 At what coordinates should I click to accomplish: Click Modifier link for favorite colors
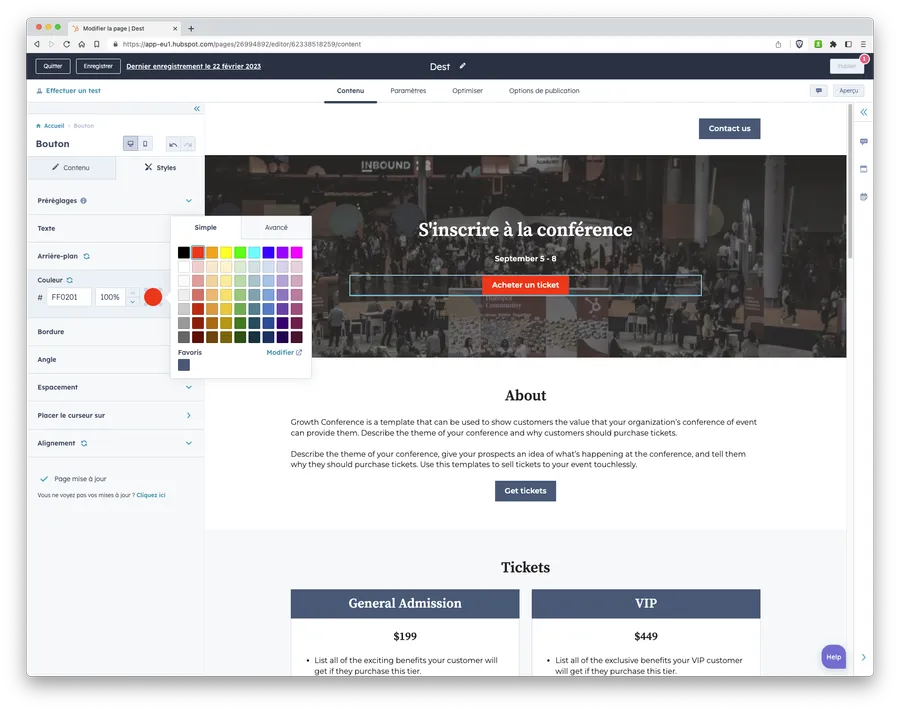(x=284, y=352)
